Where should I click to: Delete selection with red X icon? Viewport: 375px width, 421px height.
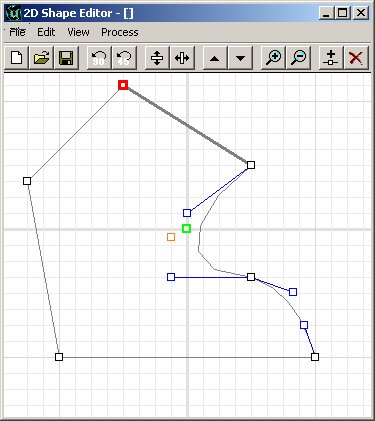click(356, 58)
